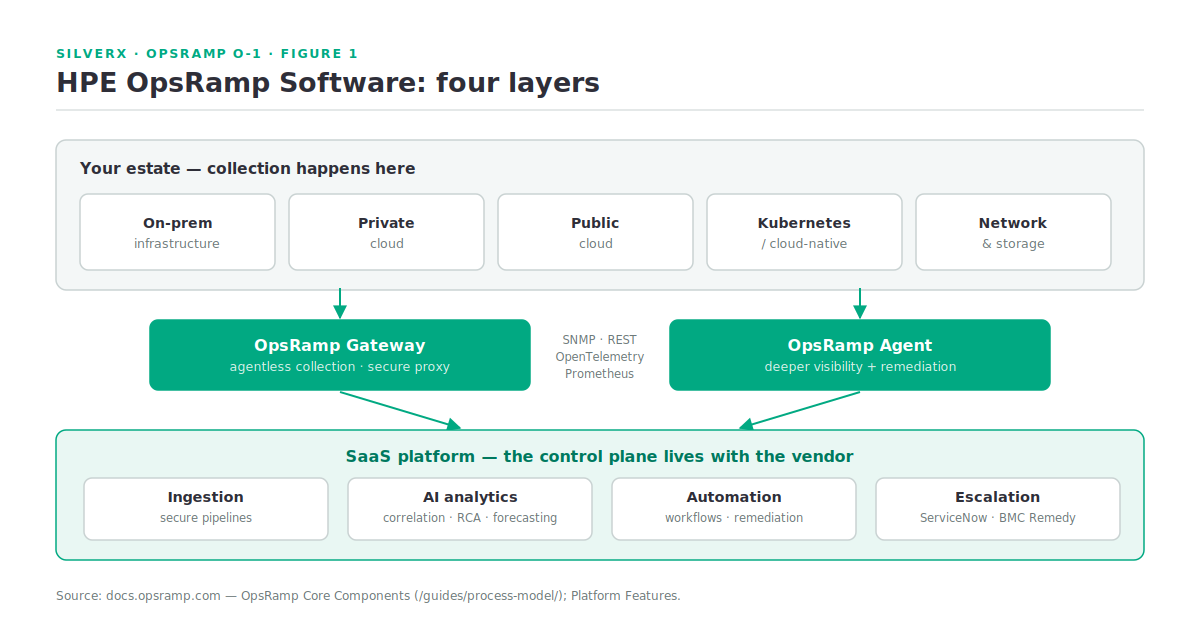This screenshot has width=1200, height=630.
Task: Select the Public cloud card
Action: (x=595, y=232)
